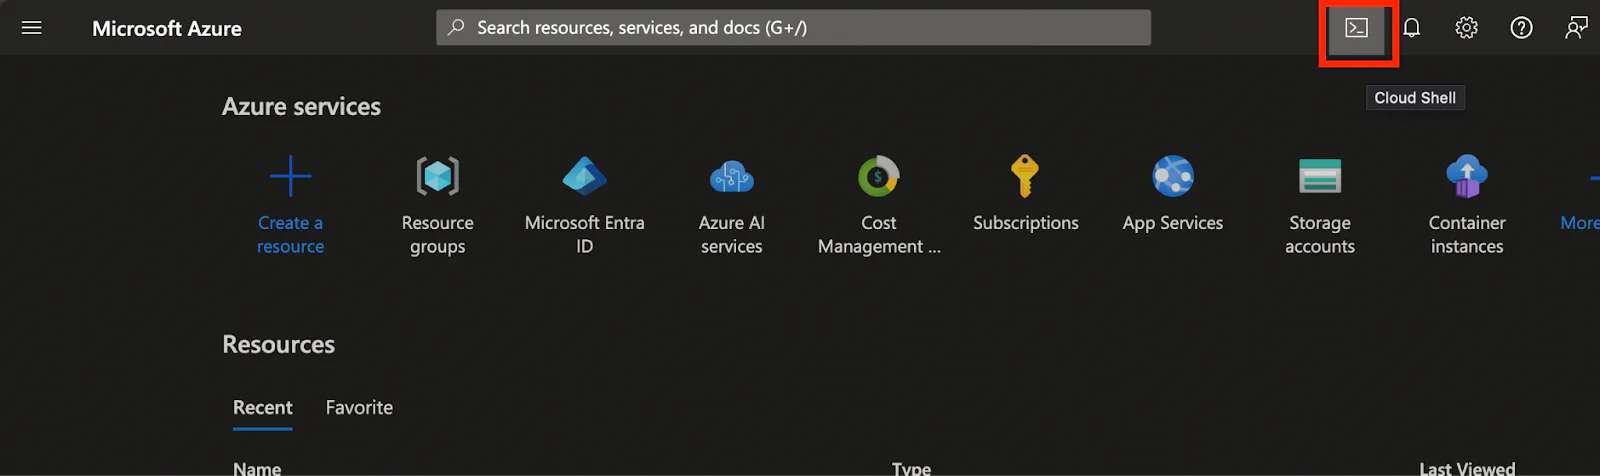This screenshot has height=476, width=1600.
Task: Open Container instances icon
Action: click(x=1467, y=176)
